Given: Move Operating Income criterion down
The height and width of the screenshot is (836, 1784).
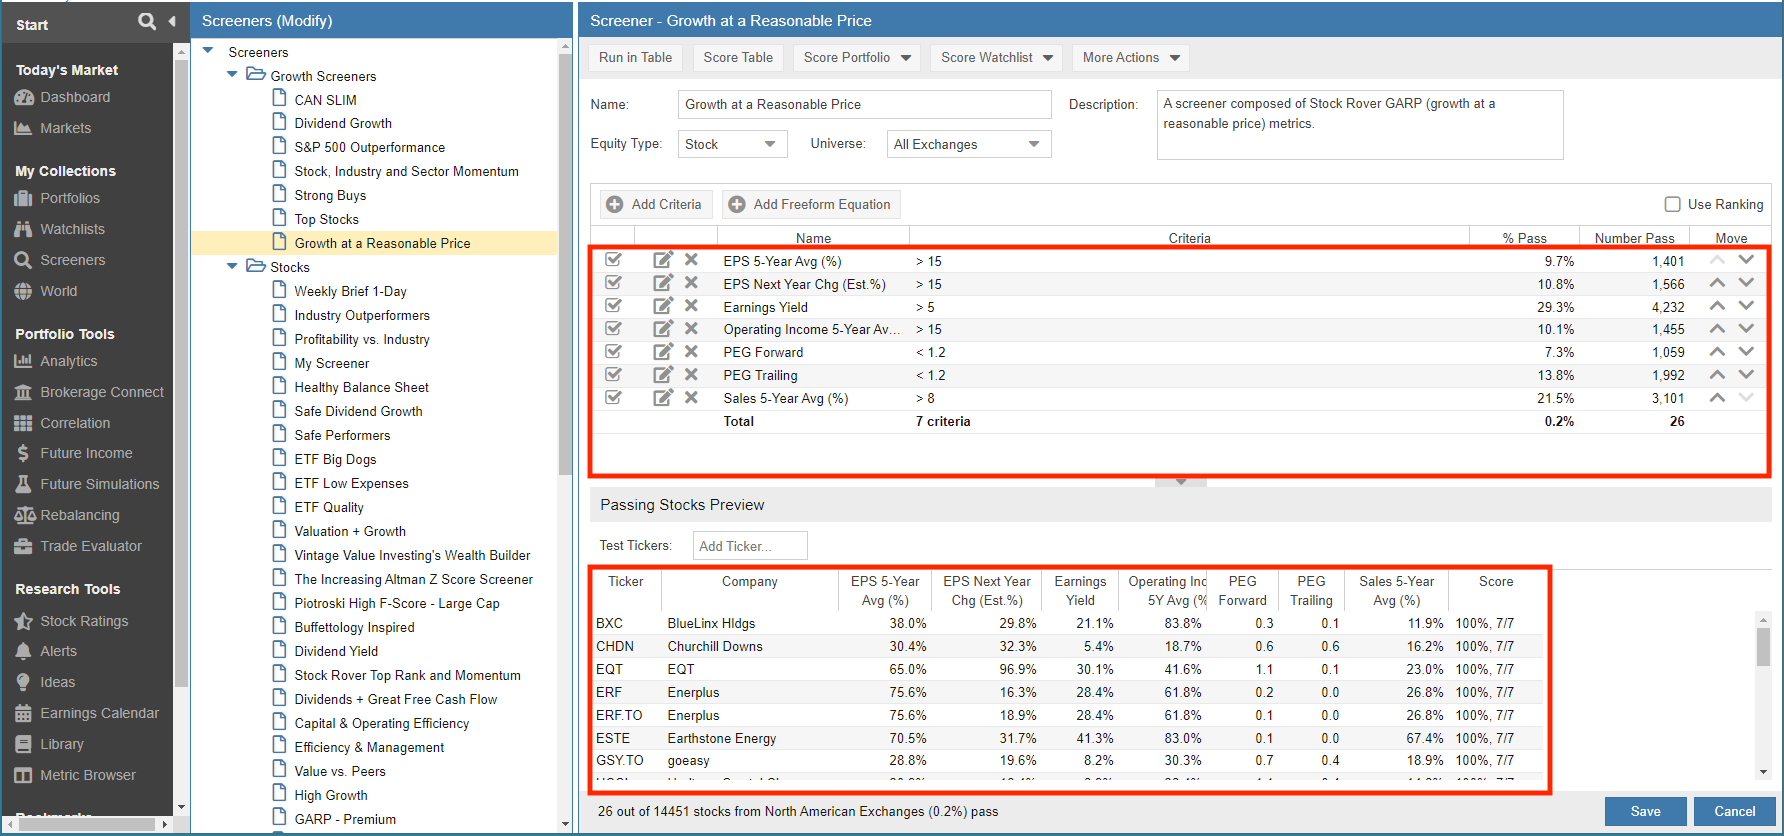Looking at the screenshot, I should coord(1746,328).
